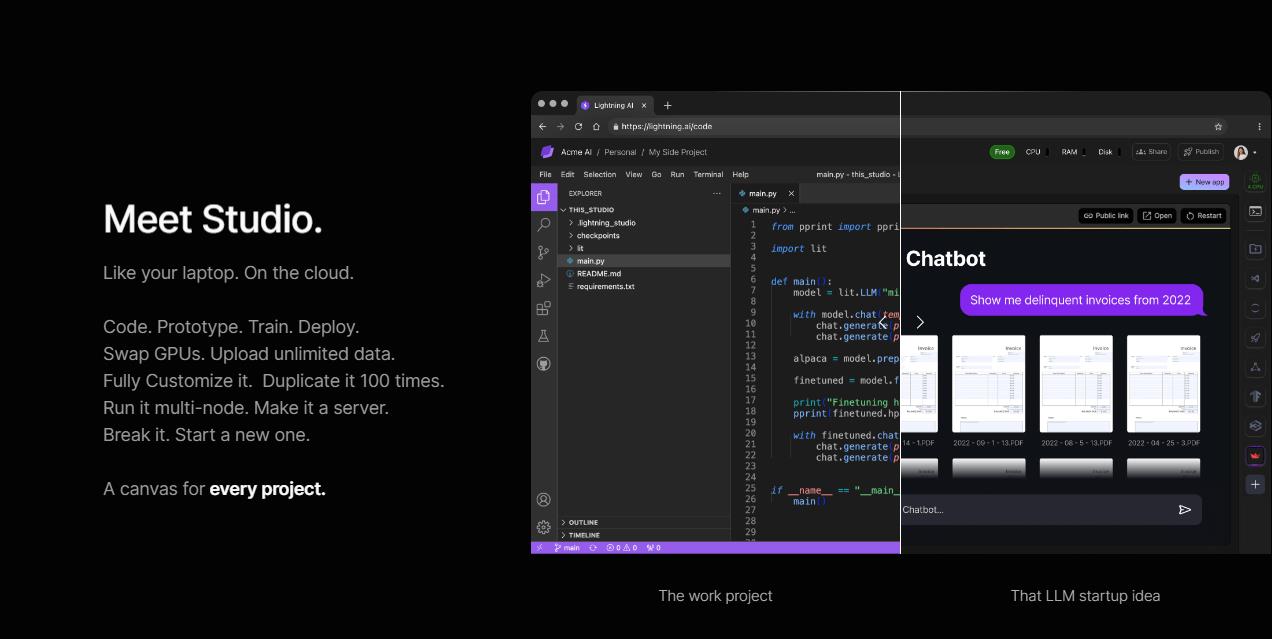Image resolution: width=1272 pixels, height=639 pixels.
Task: Expand the .lightning_studio folder
Action: coord(603,223)
